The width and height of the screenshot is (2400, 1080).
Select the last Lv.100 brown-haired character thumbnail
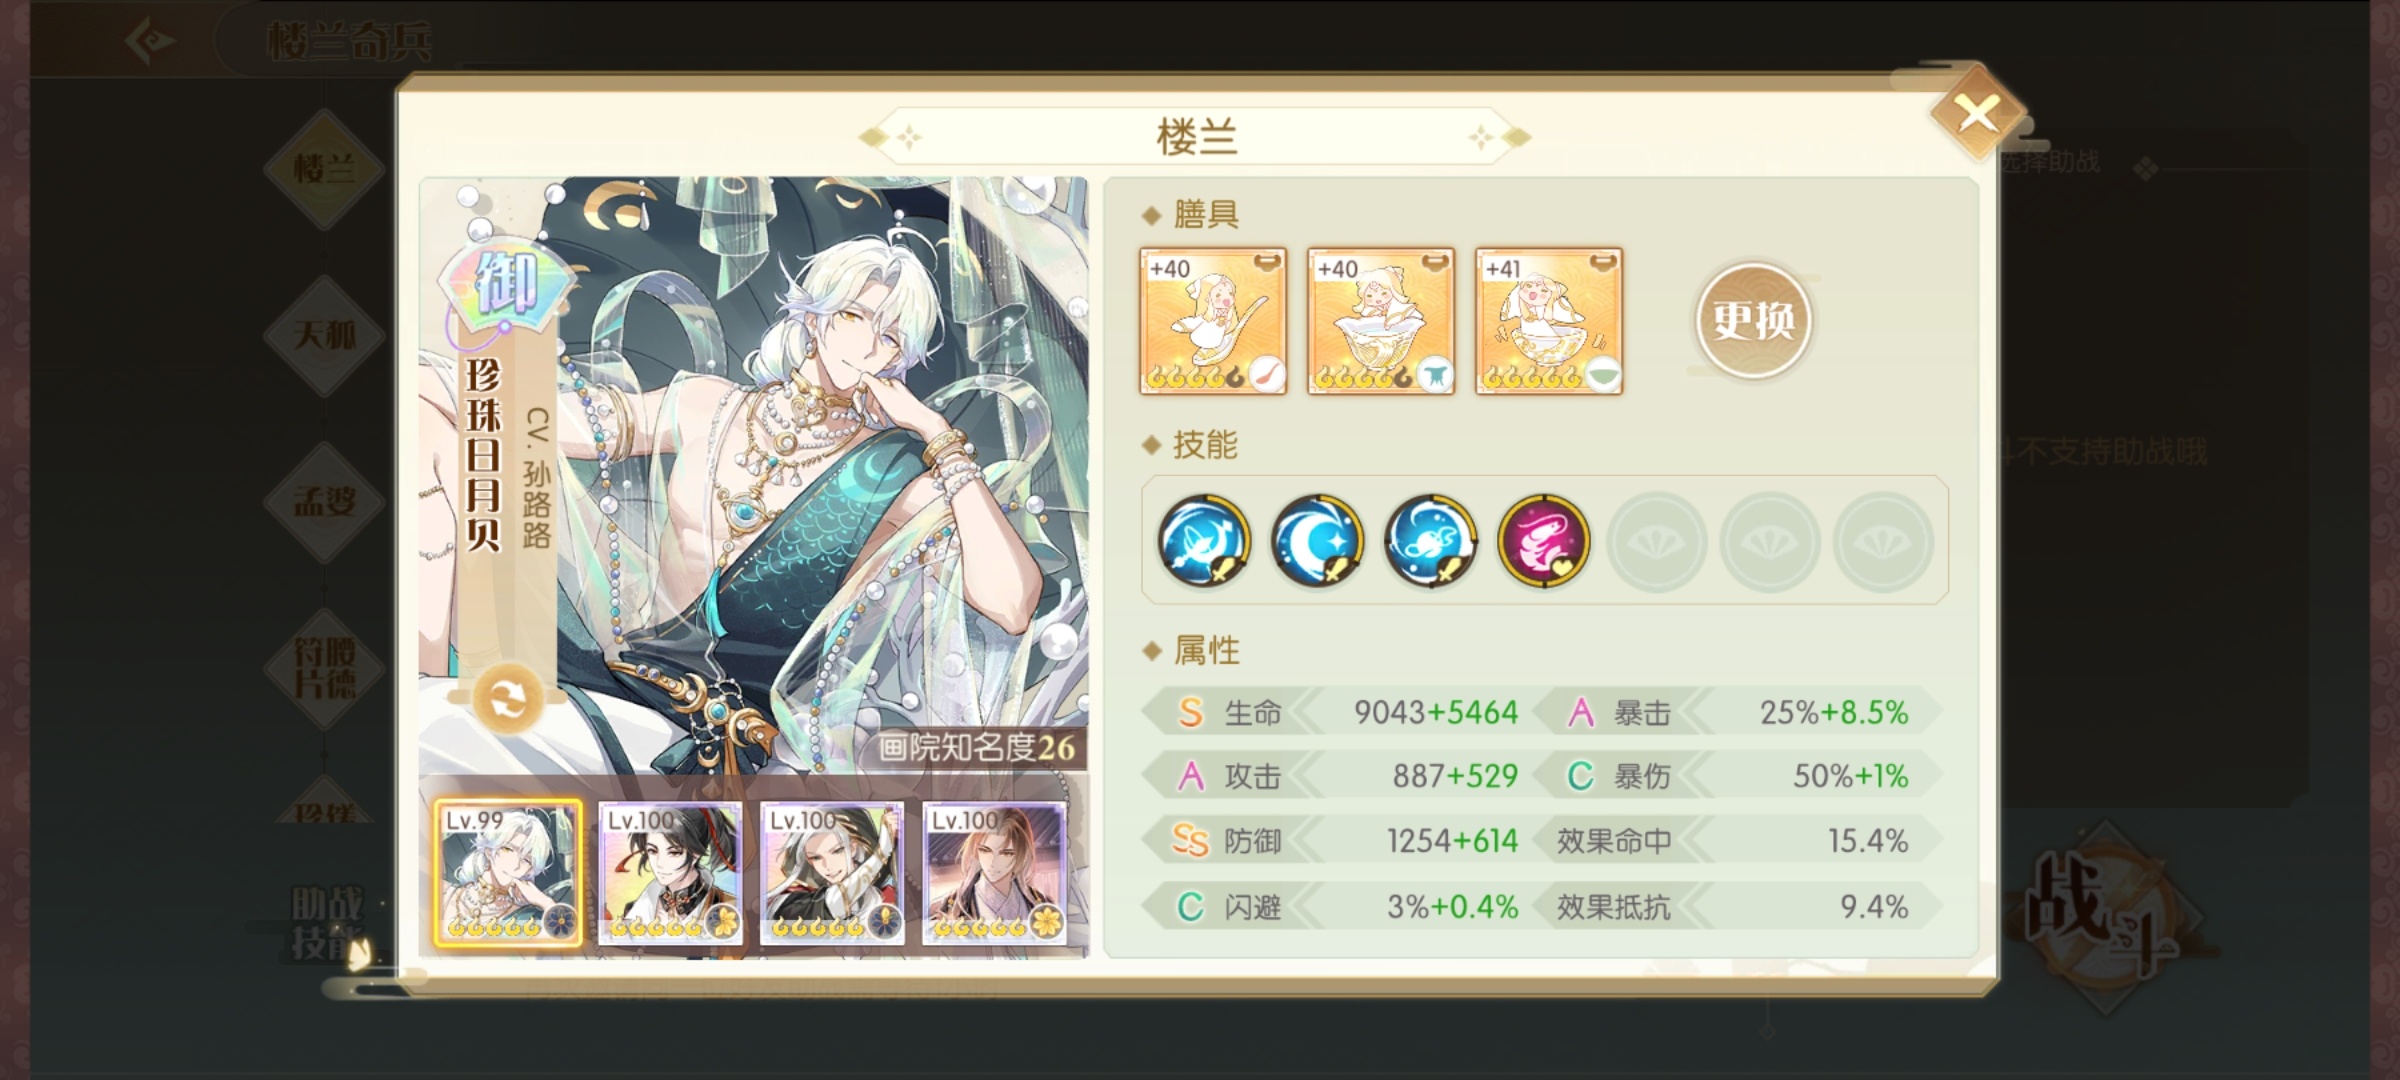coord(994,873)
